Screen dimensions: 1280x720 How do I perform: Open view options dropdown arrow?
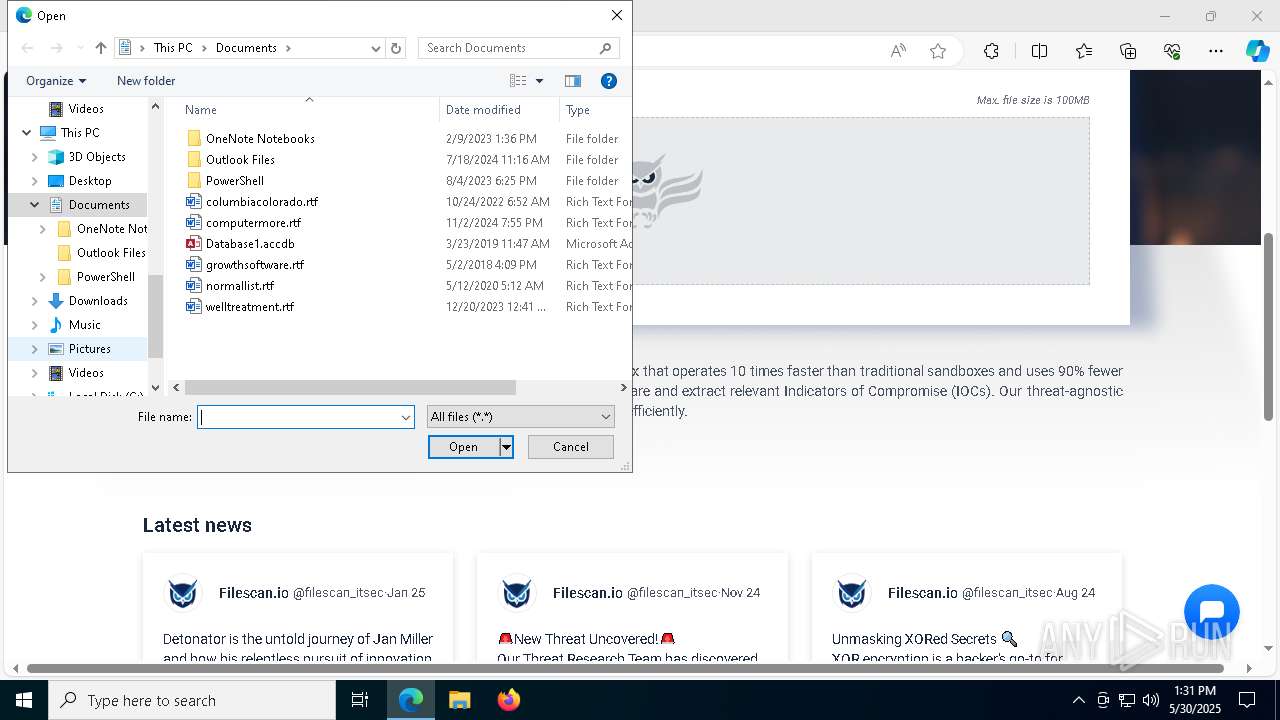tap(540, 81)
